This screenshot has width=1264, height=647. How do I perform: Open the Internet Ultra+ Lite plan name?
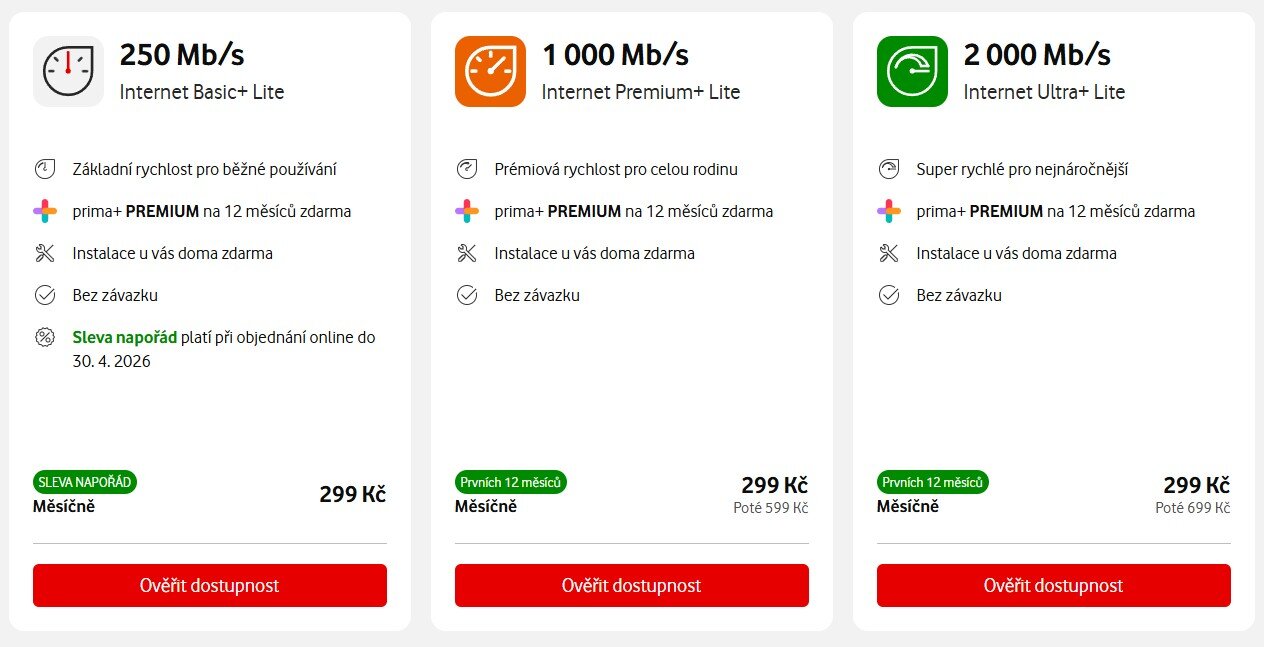click(1044, 92)
